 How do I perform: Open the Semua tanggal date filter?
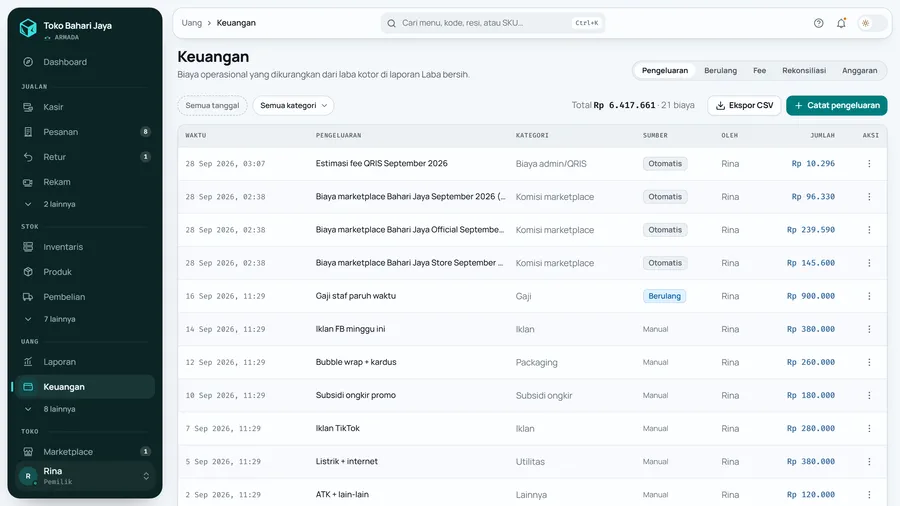212,106
